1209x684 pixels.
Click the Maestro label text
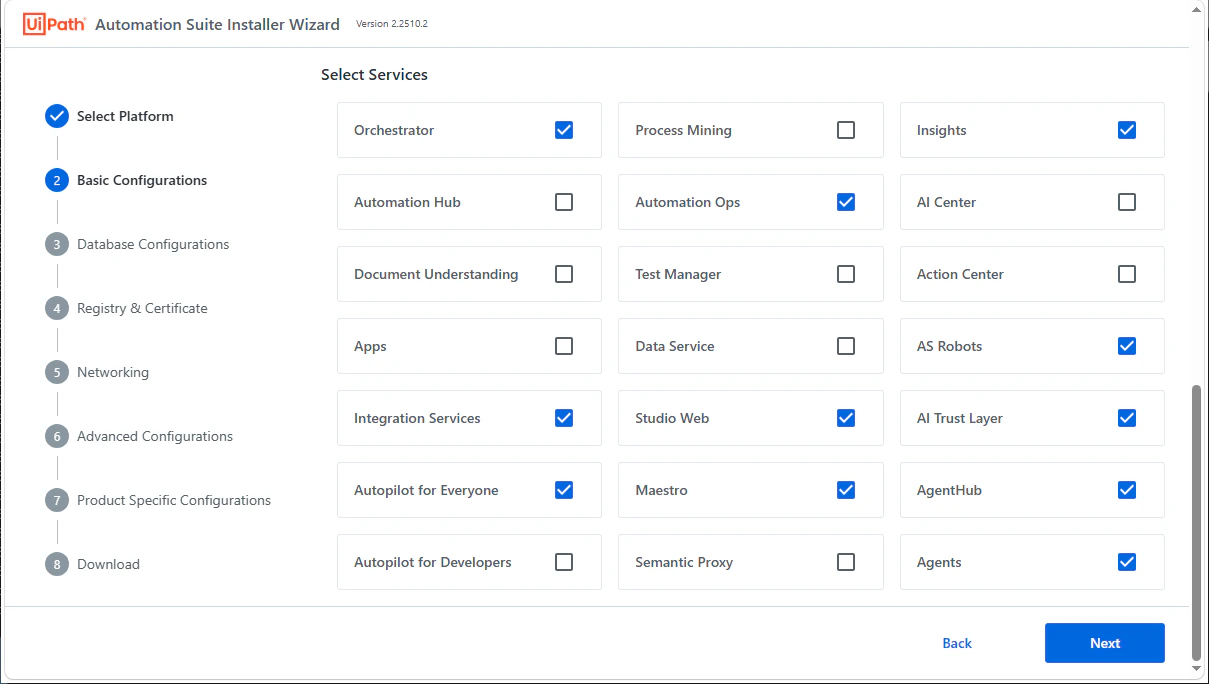[x=661, y=490]
